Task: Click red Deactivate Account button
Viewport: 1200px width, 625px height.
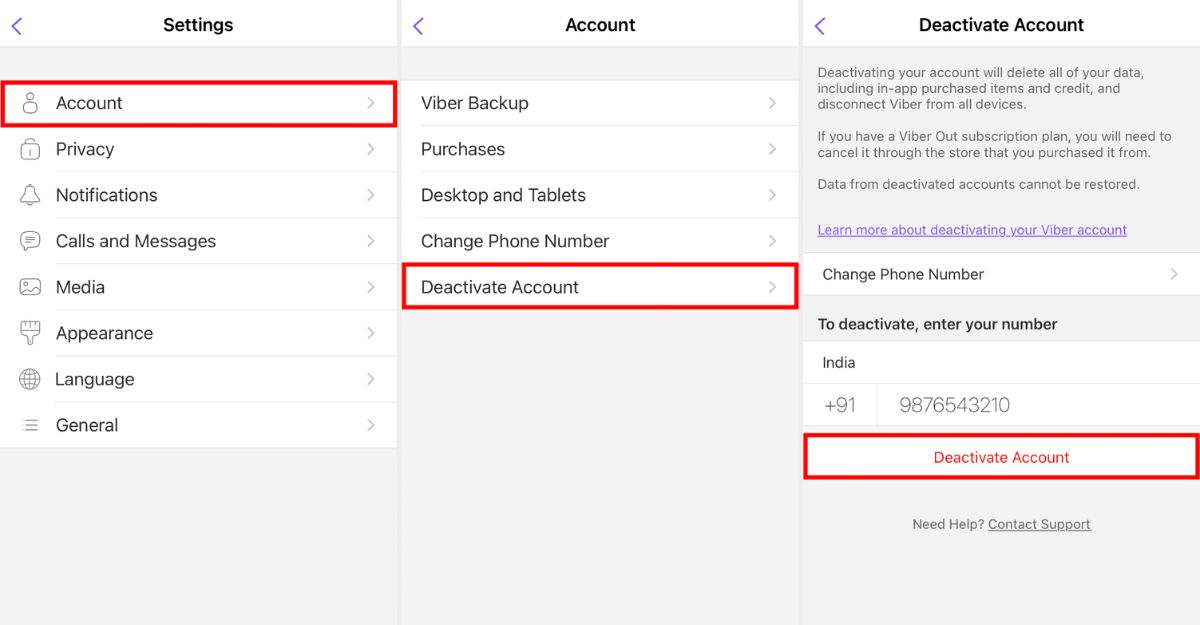Action: coord(1001,457)
